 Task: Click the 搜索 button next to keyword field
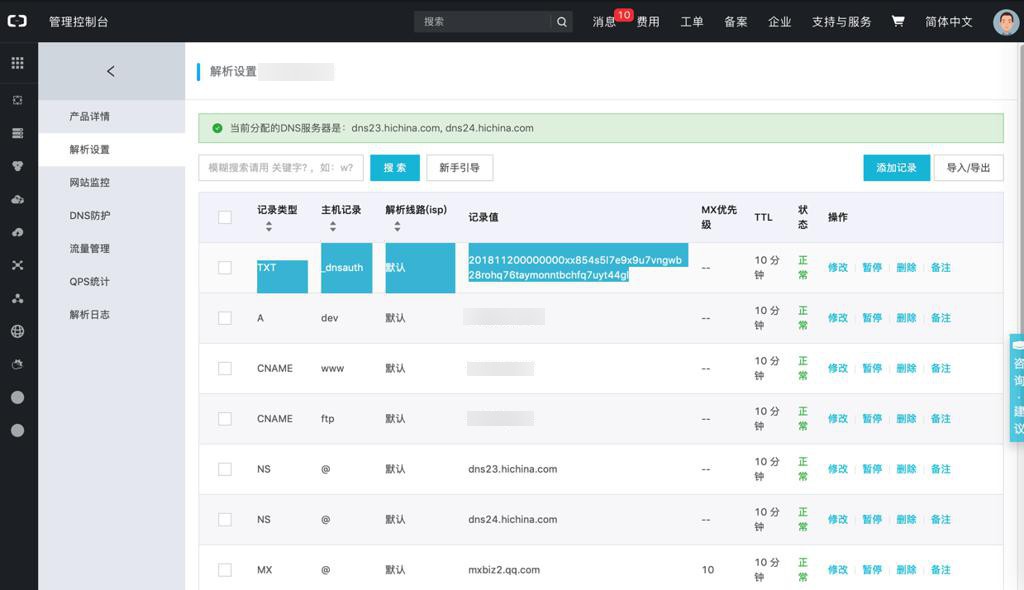pos(394,168)
